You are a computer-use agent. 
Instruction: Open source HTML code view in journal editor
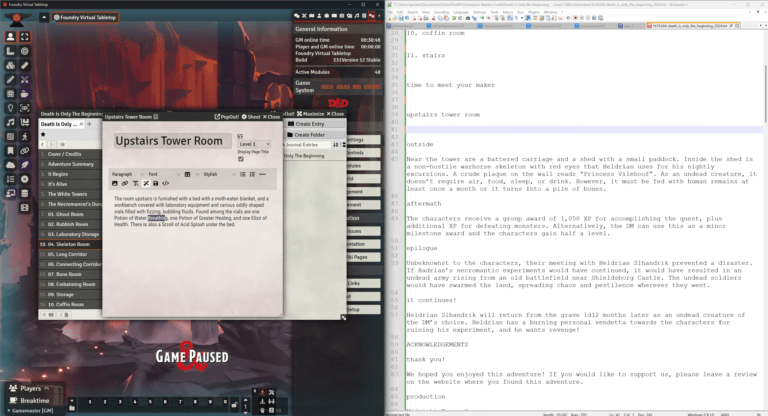[166, 183]
